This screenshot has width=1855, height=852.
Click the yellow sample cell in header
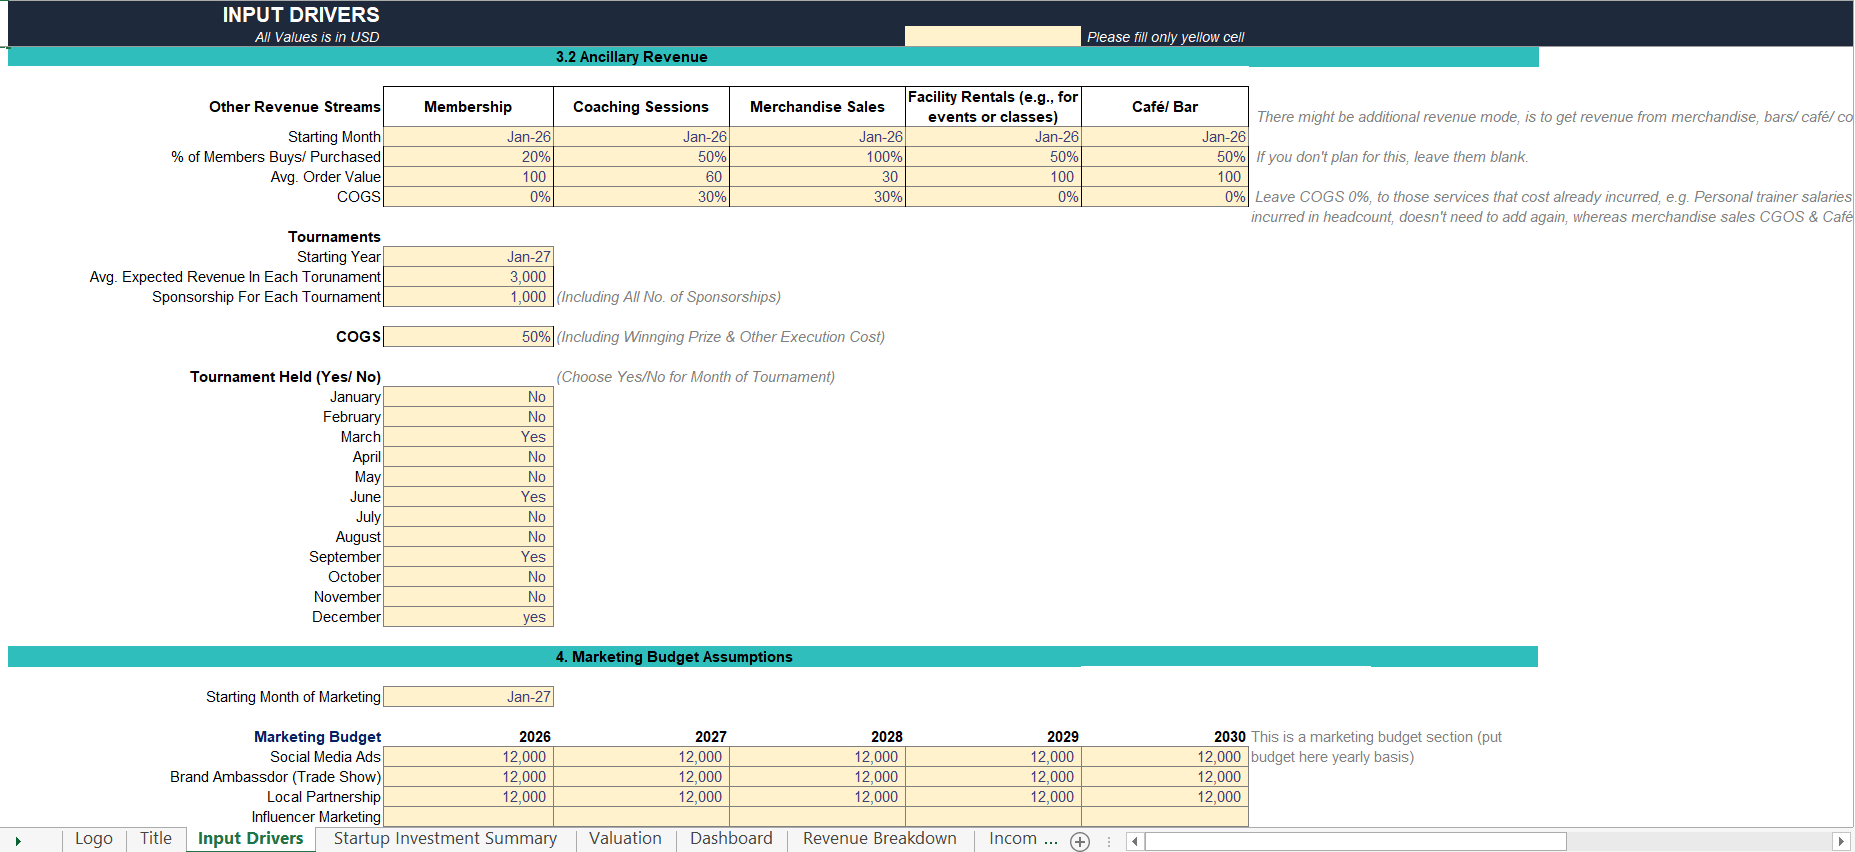[992, 36]
